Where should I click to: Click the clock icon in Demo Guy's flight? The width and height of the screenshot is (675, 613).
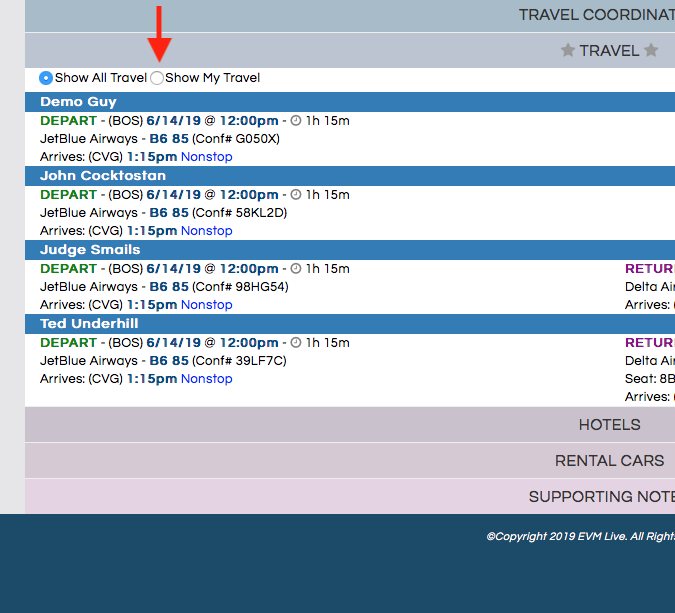point(296,121)
